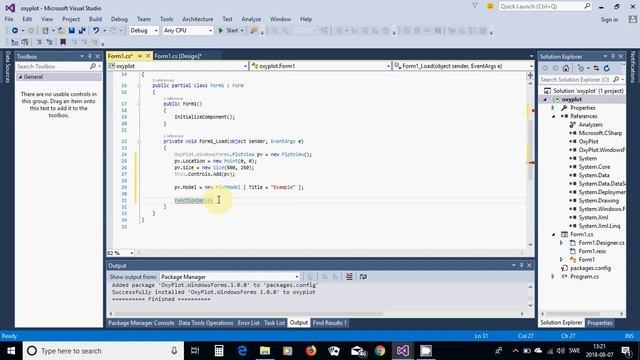This screenshot has height=360, width=640.
Task: Open the Tools menu
Action: 166,19
